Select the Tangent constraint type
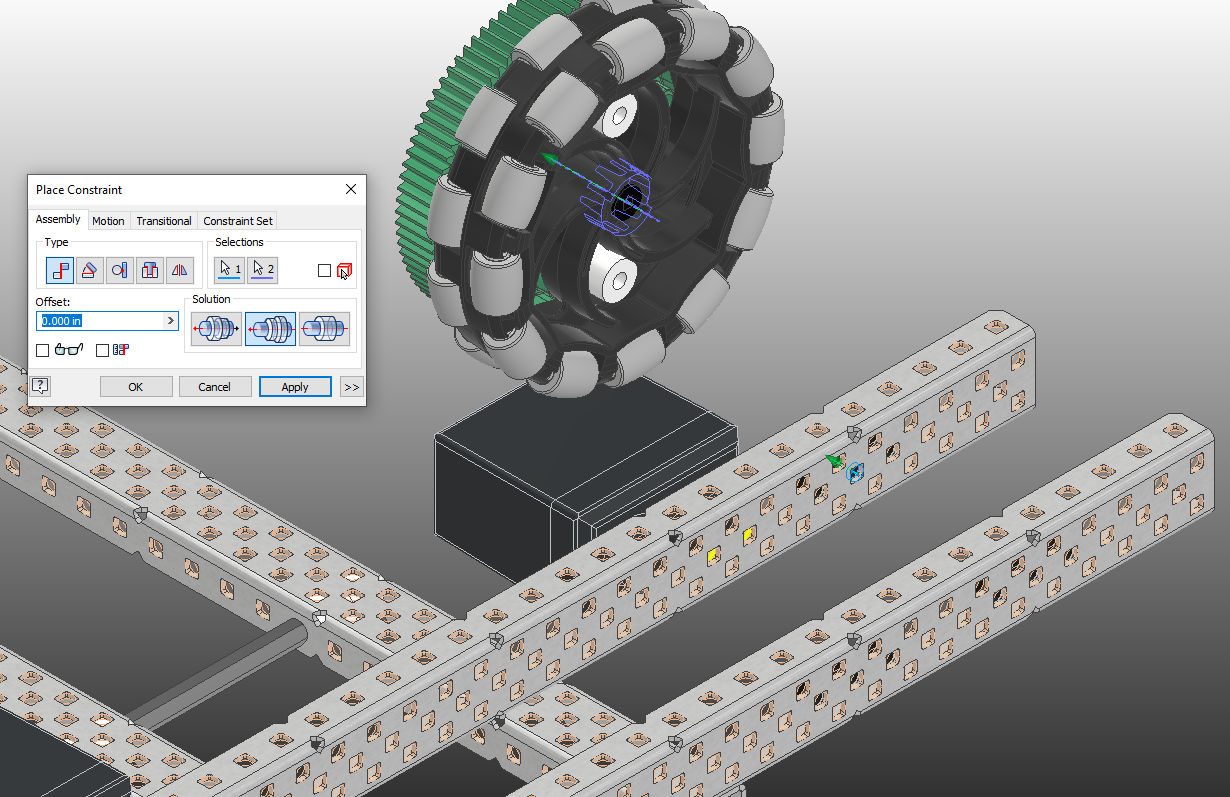This screenshot has height=797, width=1230. (x=120, y=270)
